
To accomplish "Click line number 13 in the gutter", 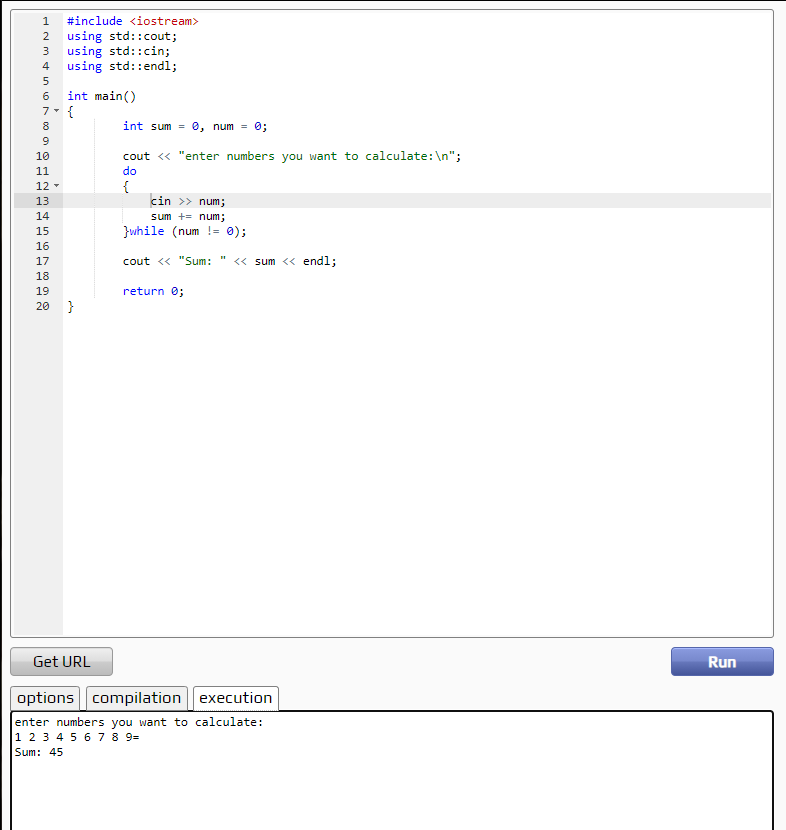I will pos(42,201).
